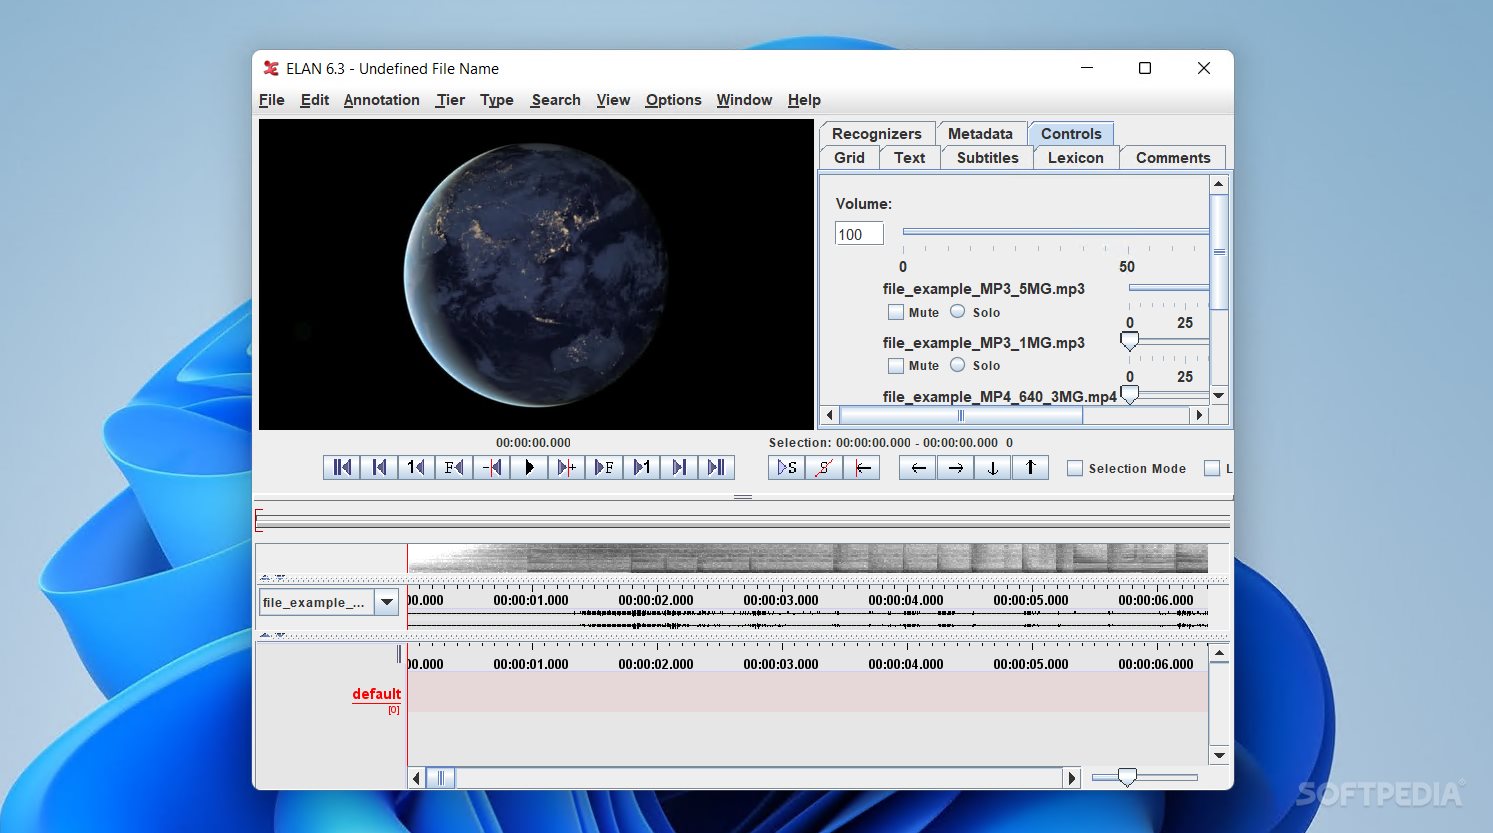Screen dimensions: 1493x833
Task: Switch to the Recognizers tab
Action: (x=876, y=134)
